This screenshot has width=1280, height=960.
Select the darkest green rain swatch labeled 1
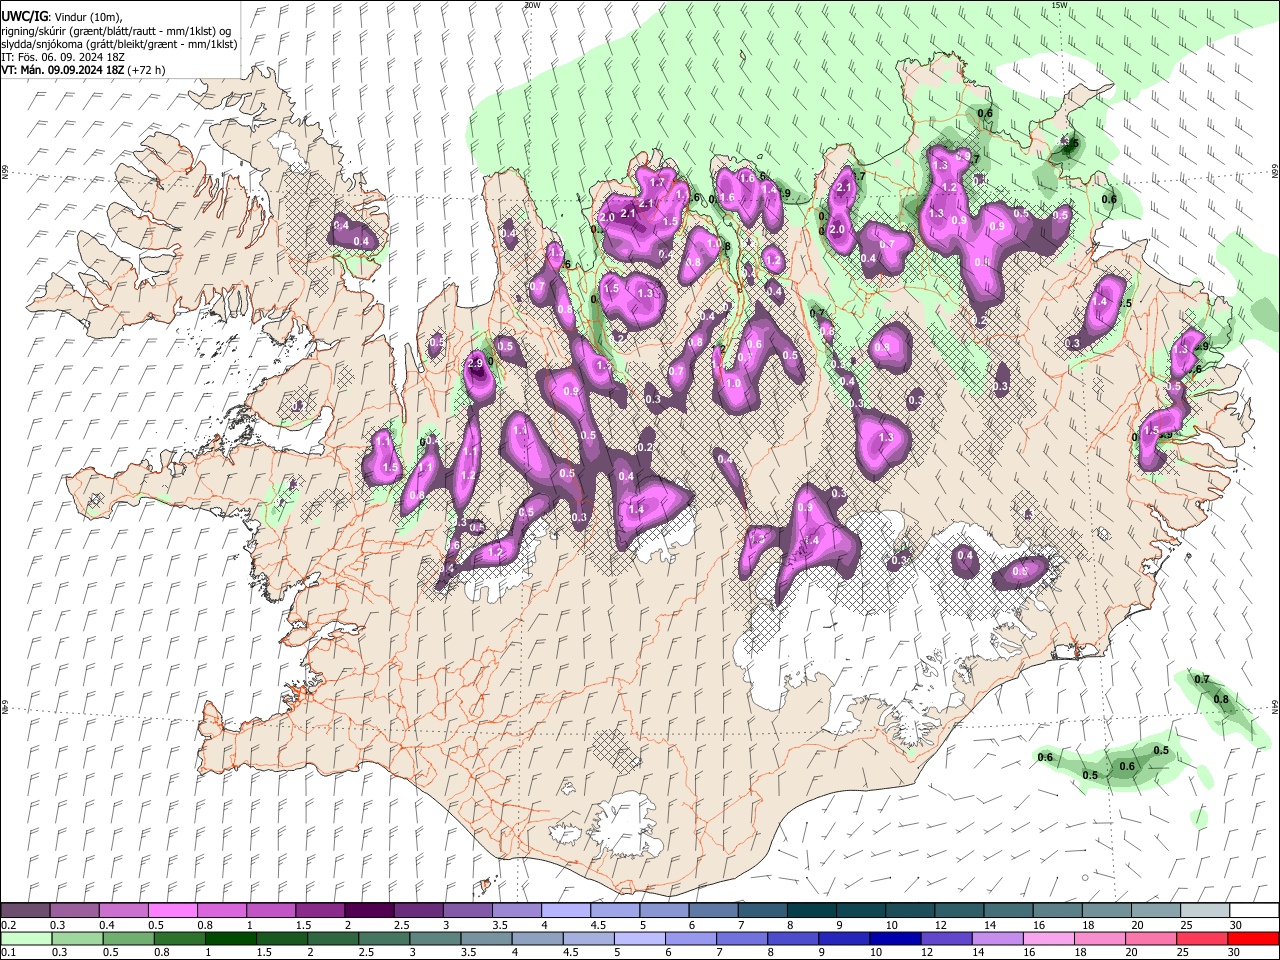pos(230,939)
